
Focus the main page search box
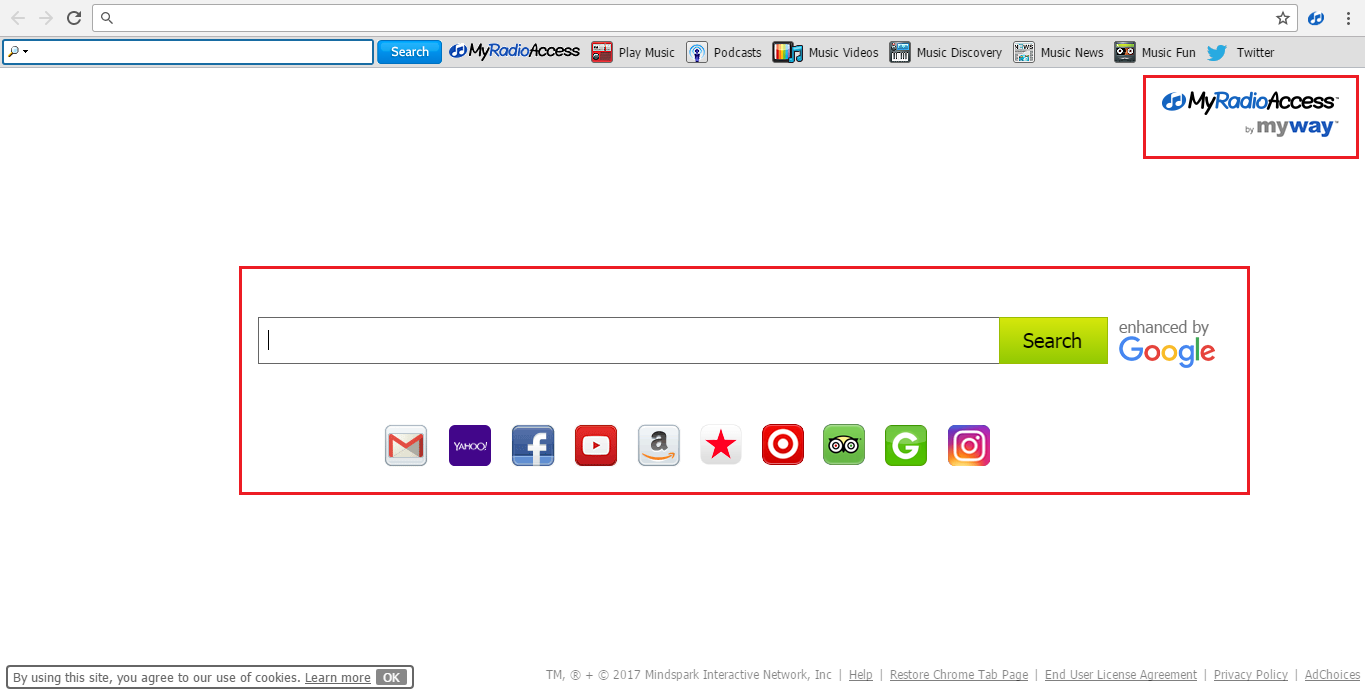629,341
